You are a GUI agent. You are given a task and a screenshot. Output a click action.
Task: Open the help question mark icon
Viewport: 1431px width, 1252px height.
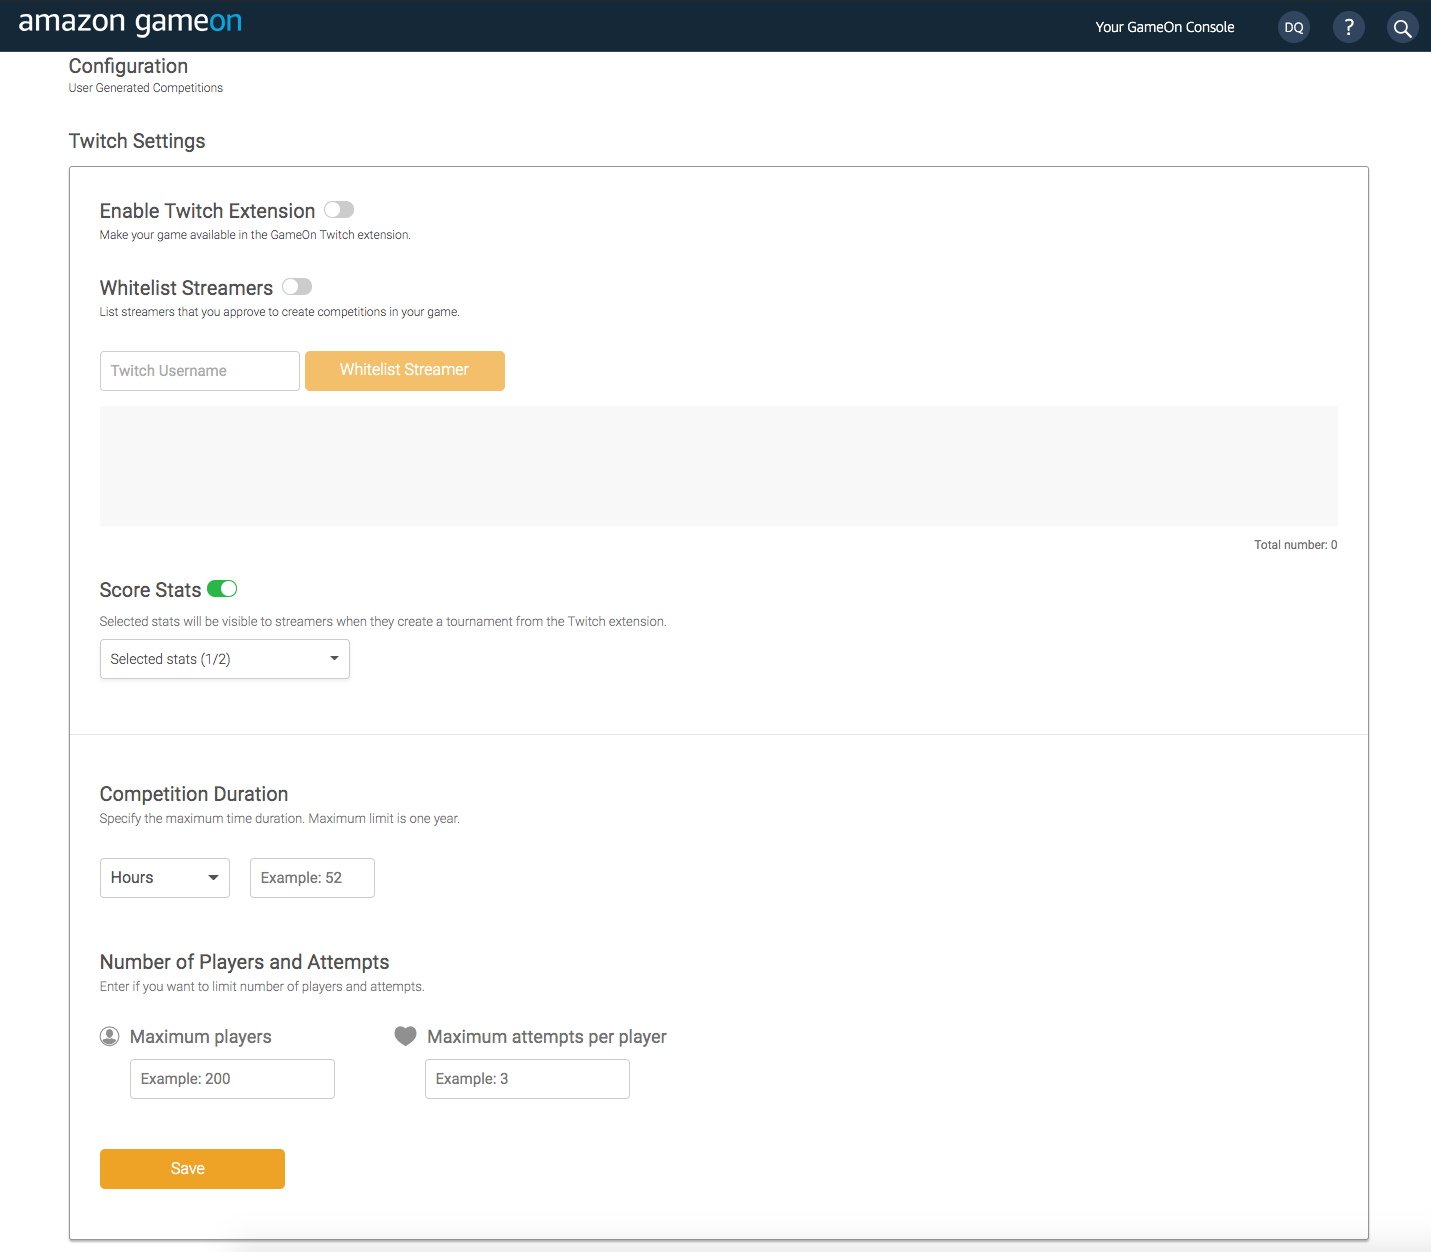point(1348,27)
